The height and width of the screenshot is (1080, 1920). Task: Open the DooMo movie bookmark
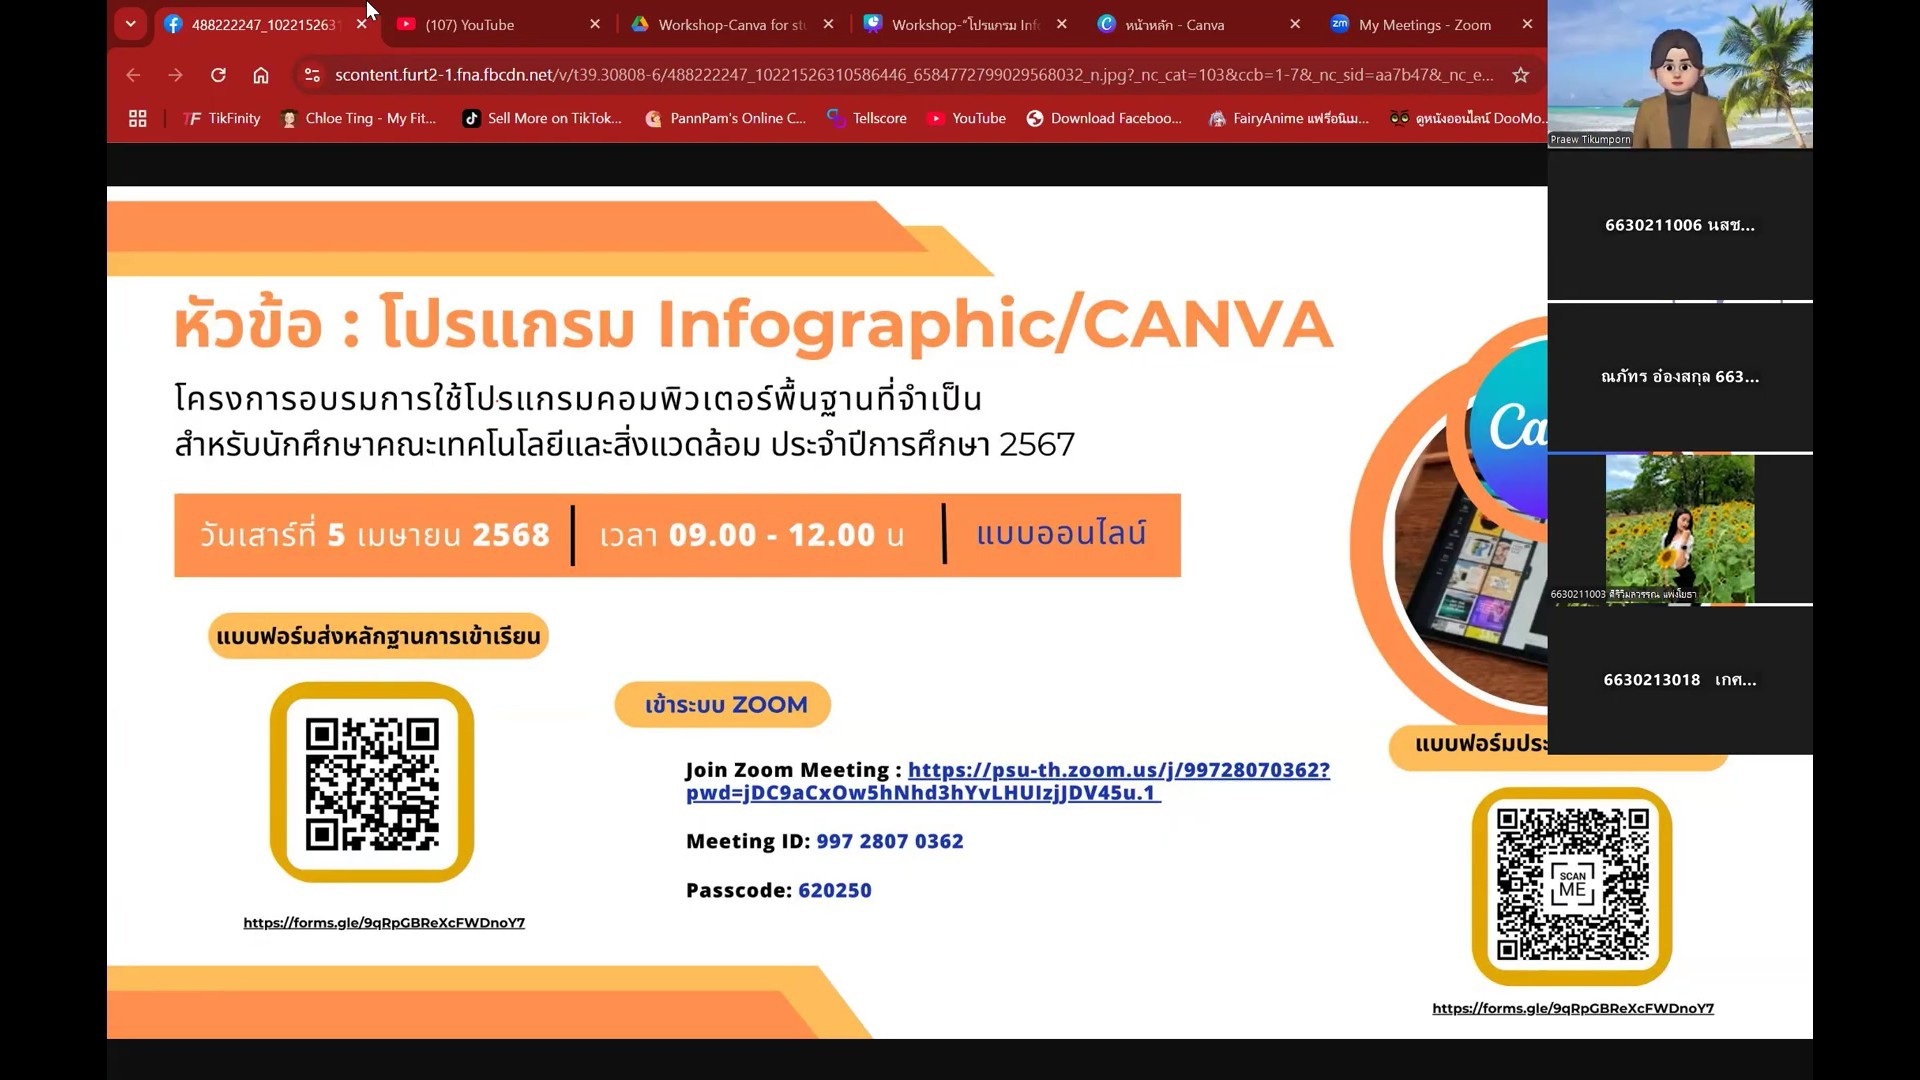1467,118
